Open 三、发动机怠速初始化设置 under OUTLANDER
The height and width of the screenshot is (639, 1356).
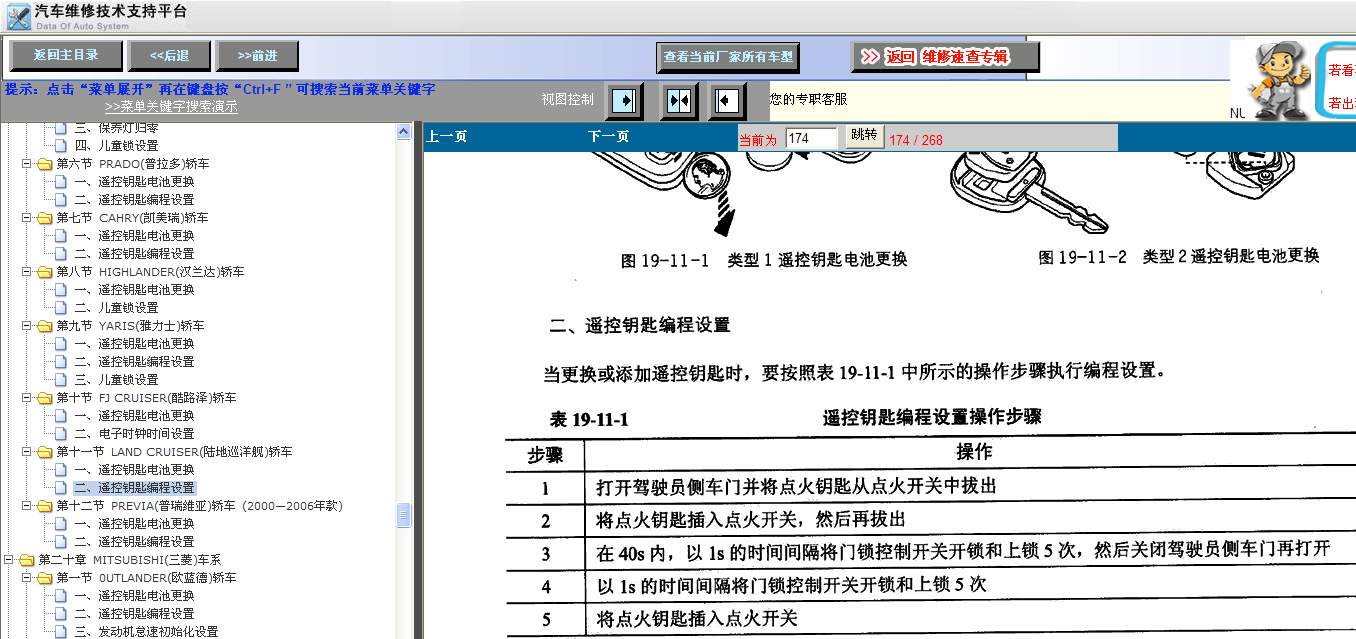pyautogui.click(x=146, y=632)
